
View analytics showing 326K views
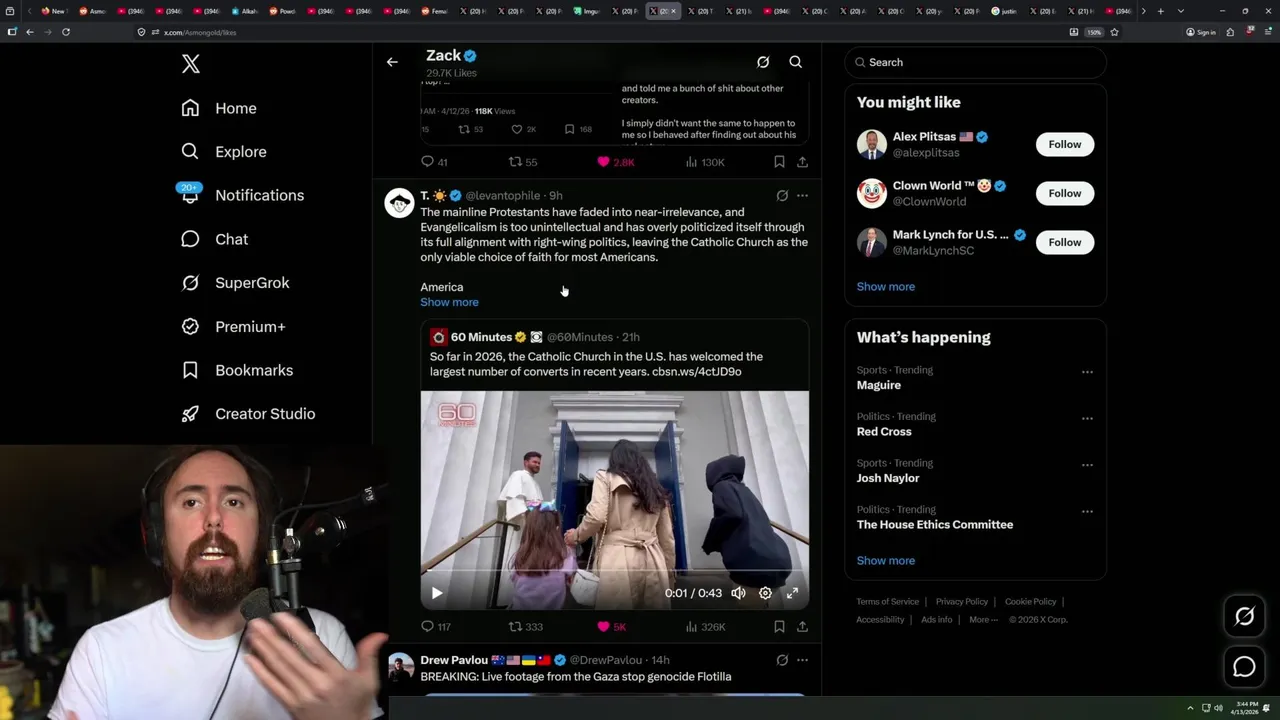(705, 627)
